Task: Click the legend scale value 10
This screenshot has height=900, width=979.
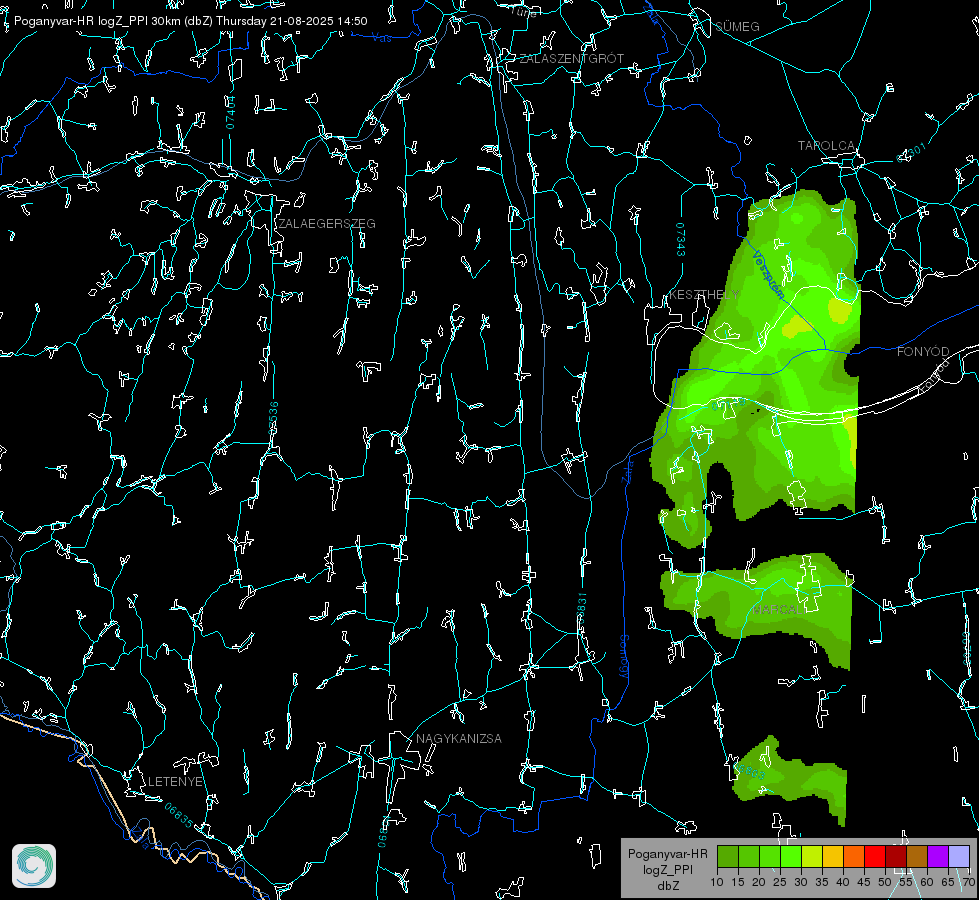Action: (x=717, y=883)
